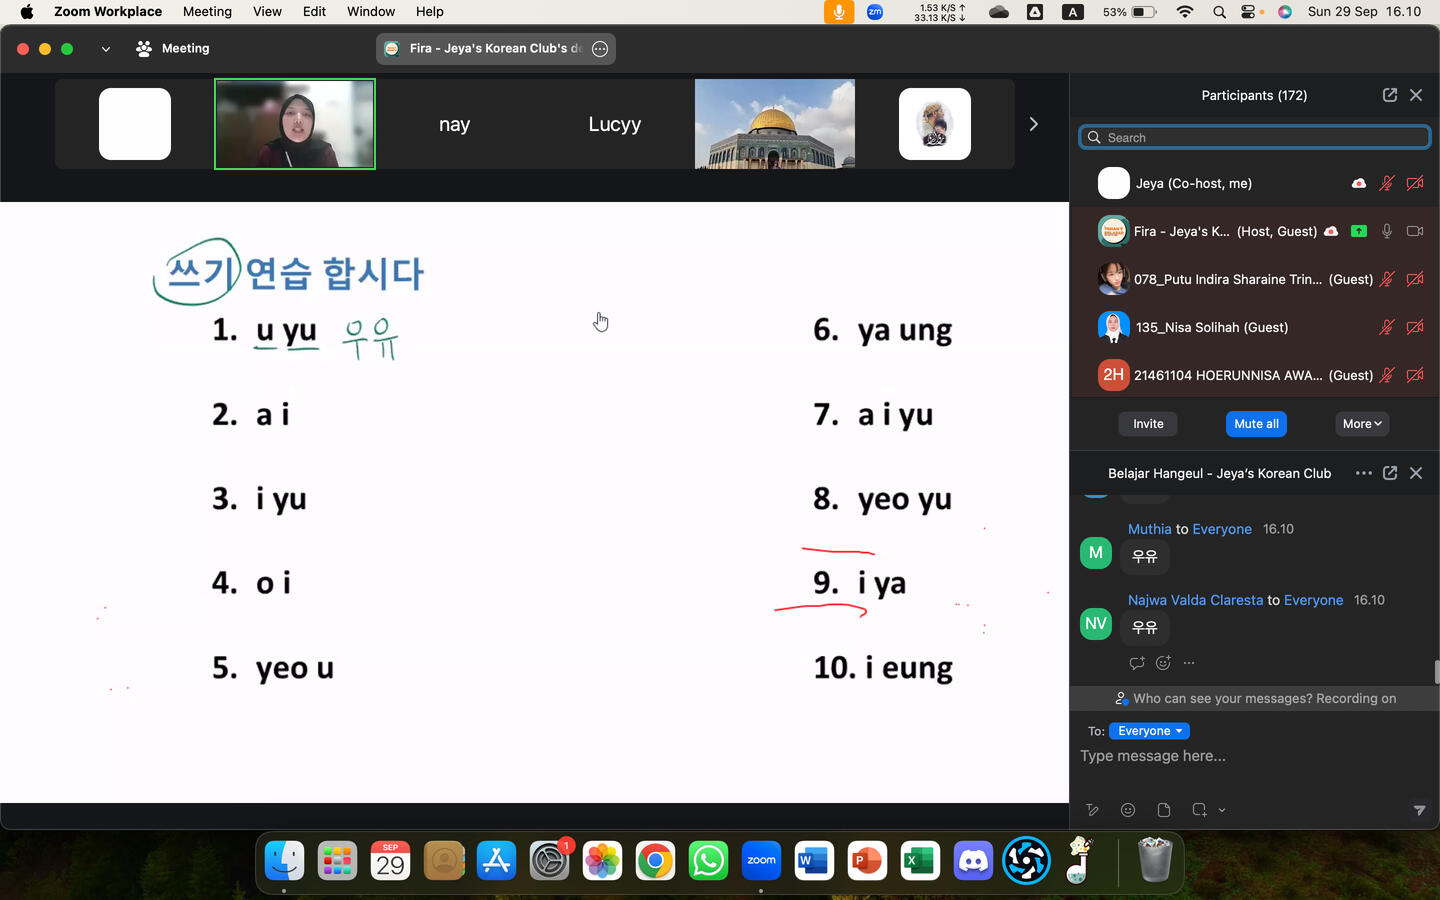The height and width of the screenshot is (900, 1440).
Task: Reply to Najwa Valda Claresta's message
Action: click(1136, 663)
